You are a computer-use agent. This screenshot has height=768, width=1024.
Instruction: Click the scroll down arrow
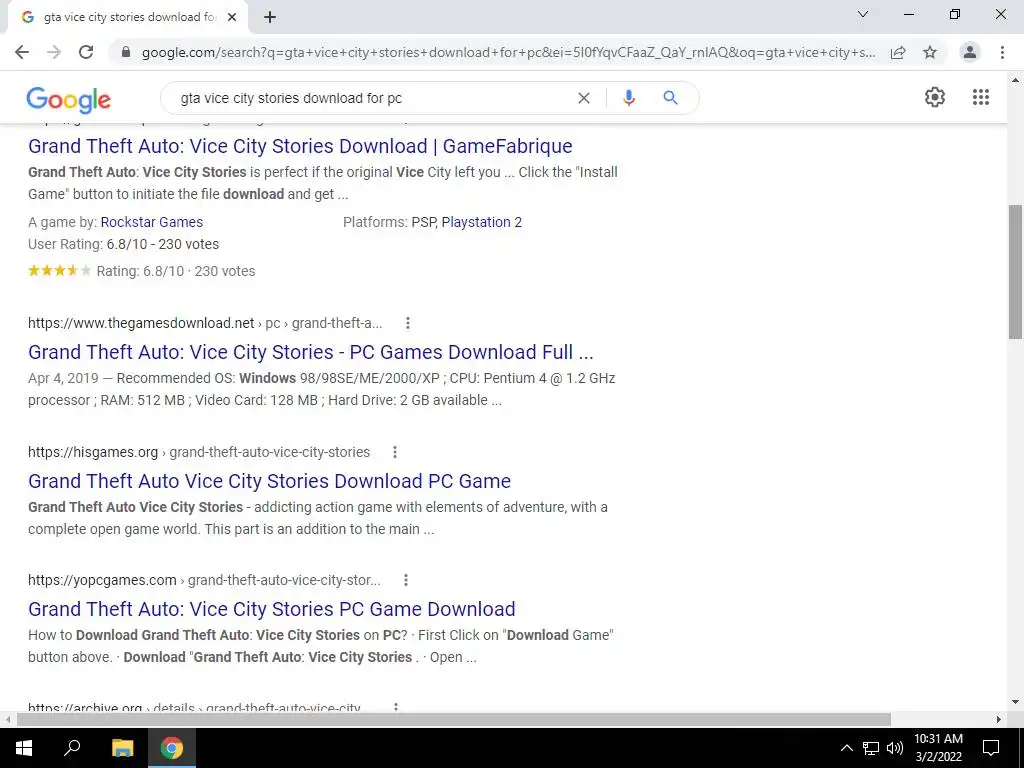click(x=1015, y=703)
